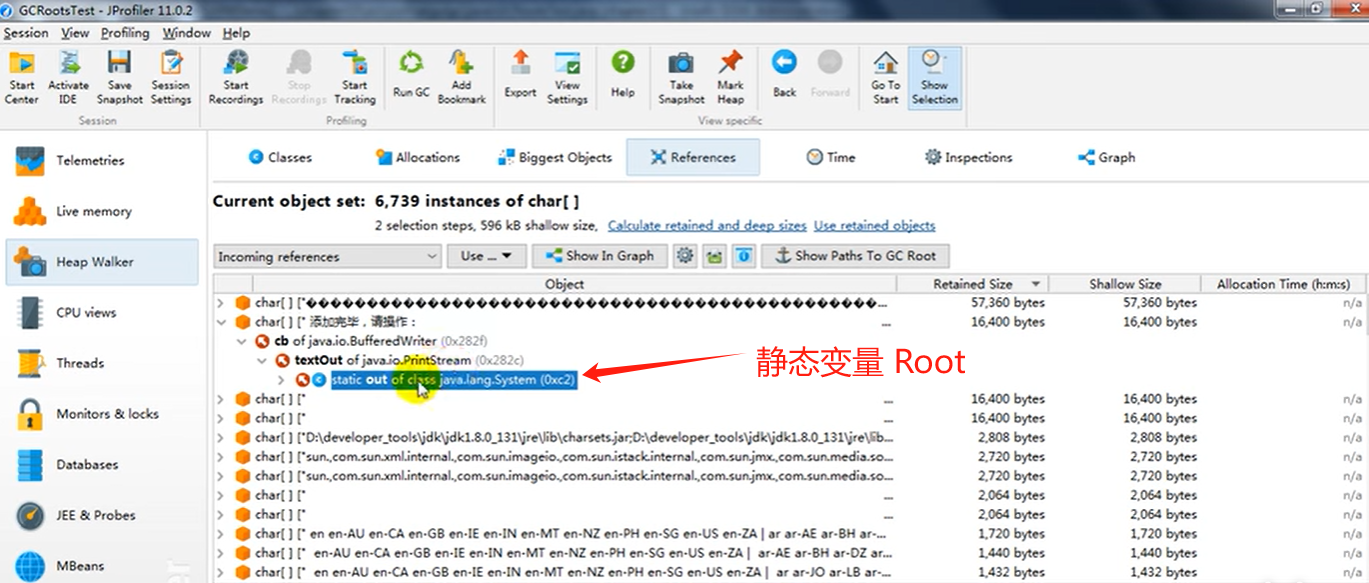Viewport: 1369px width, 583px height.
Task: Open View Settings from toolbar
Action: click(567, 78)
